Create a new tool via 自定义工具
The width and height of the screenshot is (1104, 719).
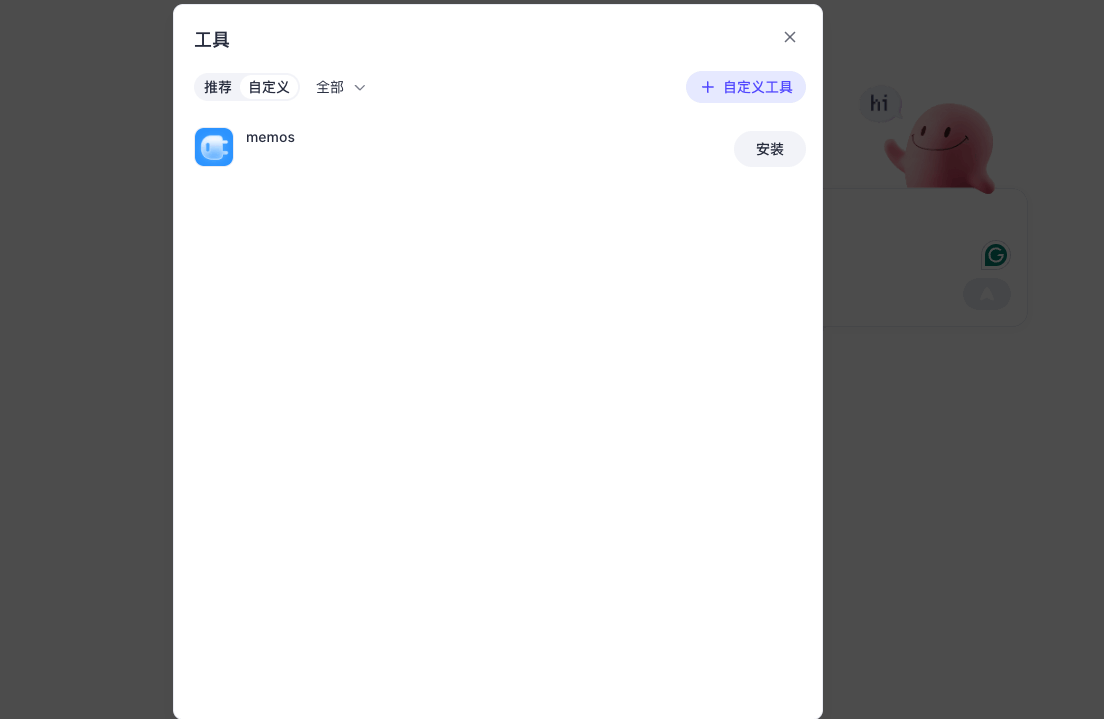(x=746, y=87)
